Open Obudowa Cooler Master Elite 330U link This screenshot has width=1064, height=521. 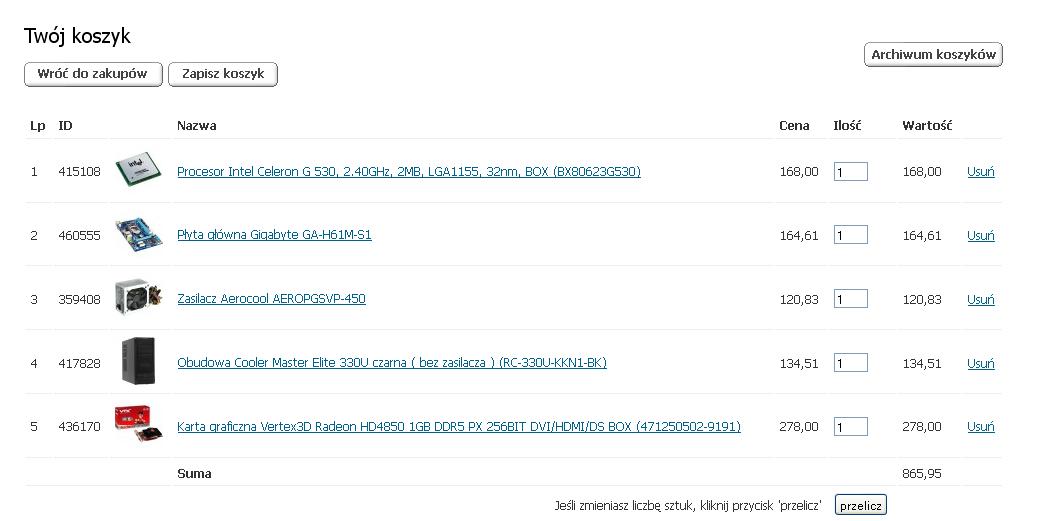pyautogui.click(x=392, y=363)
